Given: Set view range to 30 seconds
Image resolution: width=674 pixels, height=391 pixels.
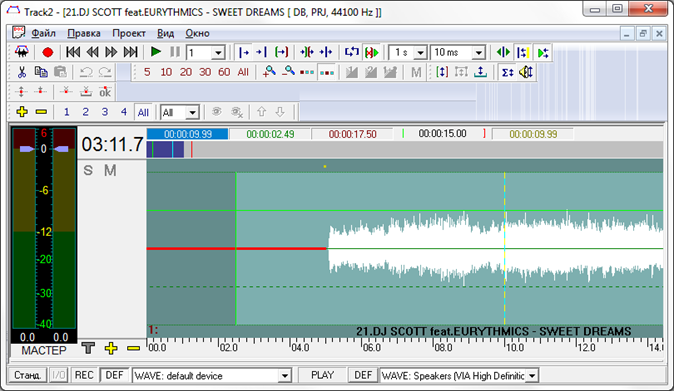Looking at the screenshot, I should [205, 72].
